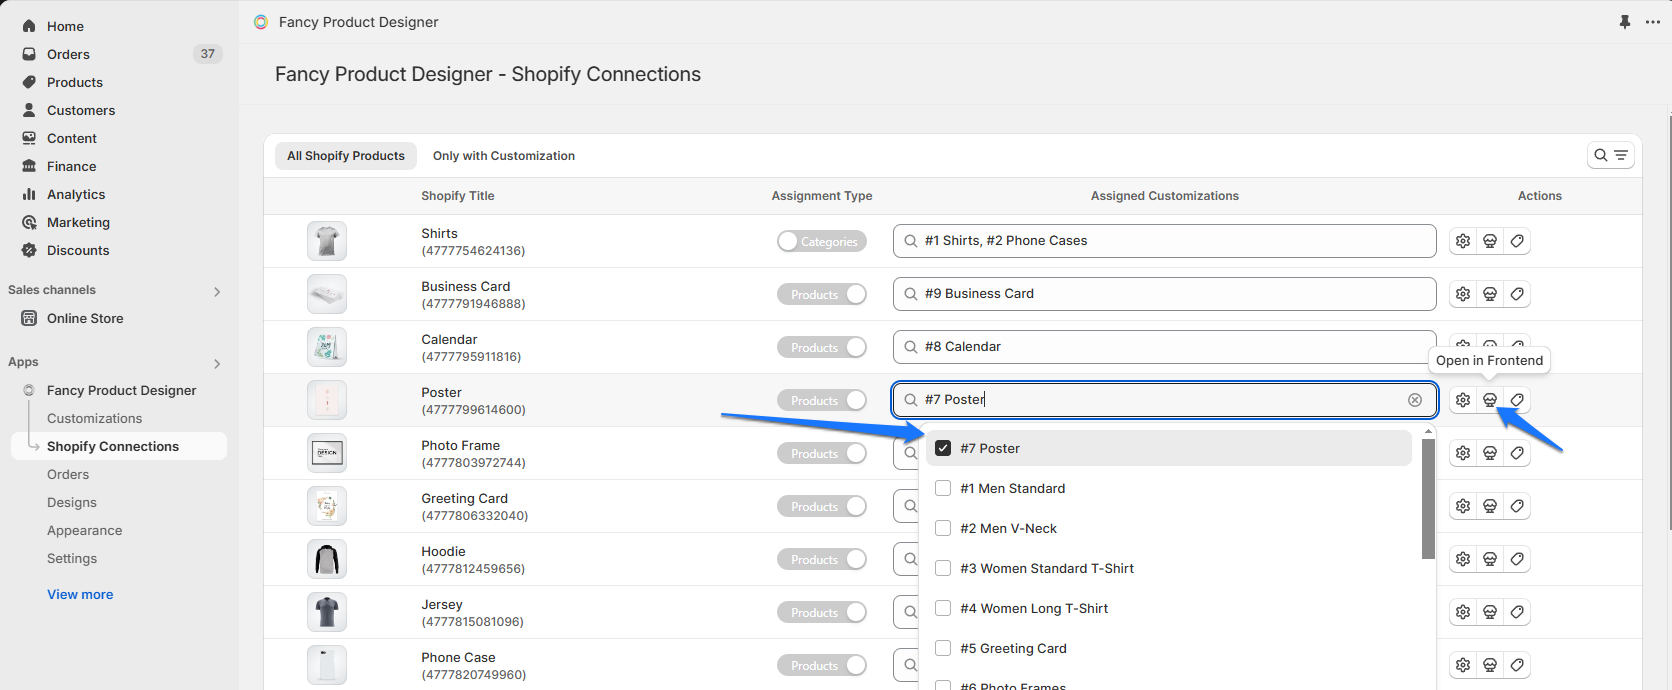Expand the Apps section chevron
The height and width of the screenshot is (690, 1672).
click(217, 363)
